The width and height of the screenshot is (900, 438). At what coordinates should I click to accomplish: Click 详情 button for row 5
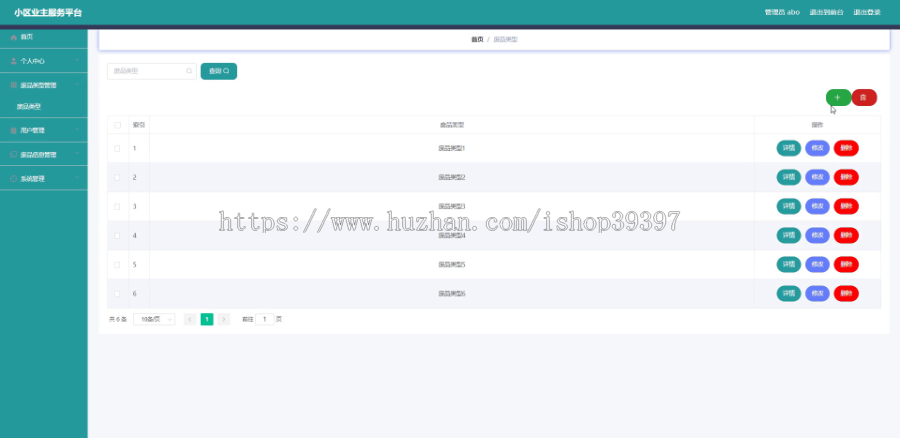tap(789, 265)
